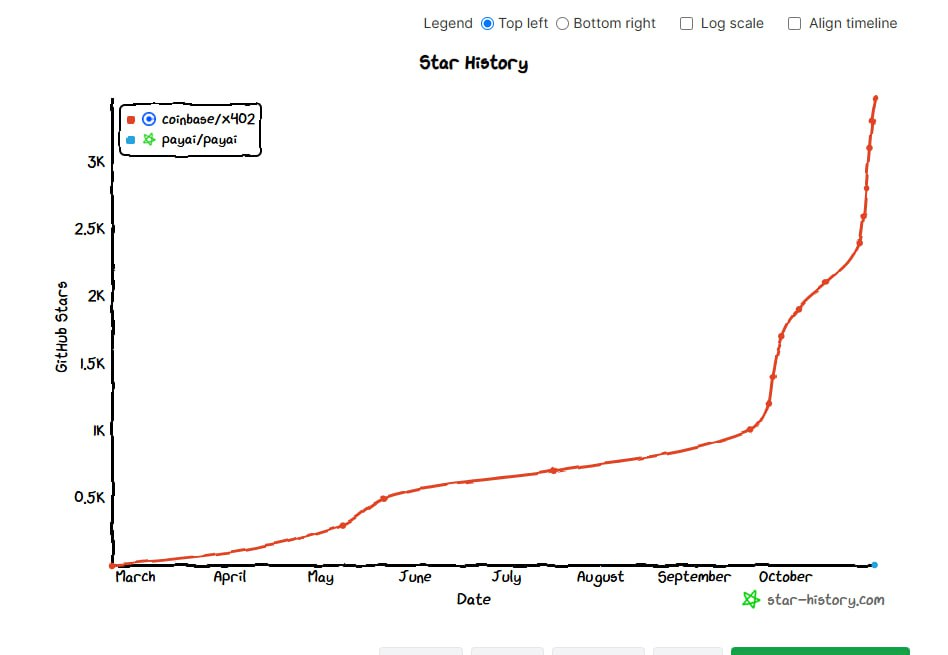Toggle the Align timeline checkbox
This screenshot has height=655, width=948.
[x=795, y=23]
